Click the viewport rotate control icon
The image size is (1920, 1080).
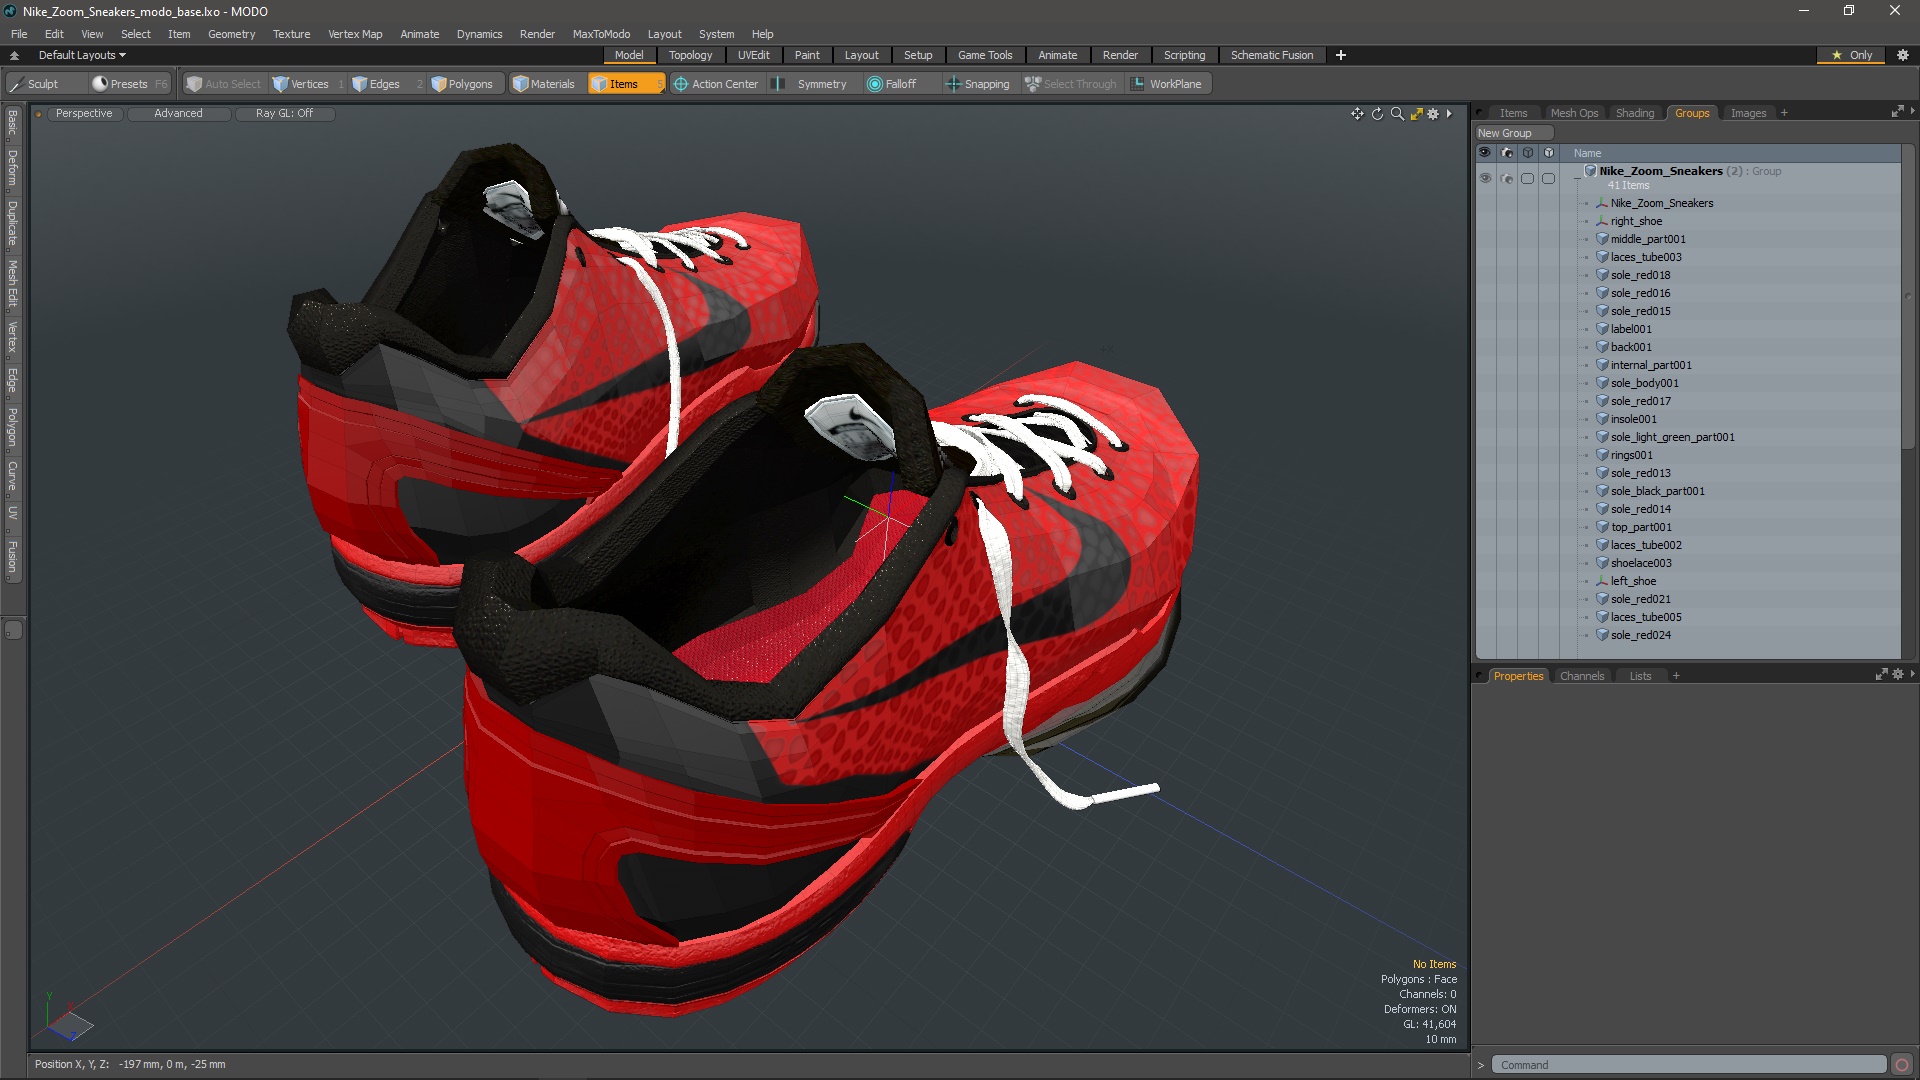coord(1377,114)
